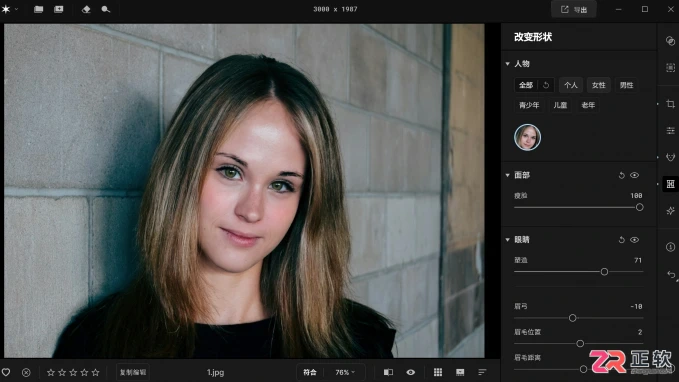Open the folder browse icon
Viewport: 679px width, 382px height.
(39, 9)
